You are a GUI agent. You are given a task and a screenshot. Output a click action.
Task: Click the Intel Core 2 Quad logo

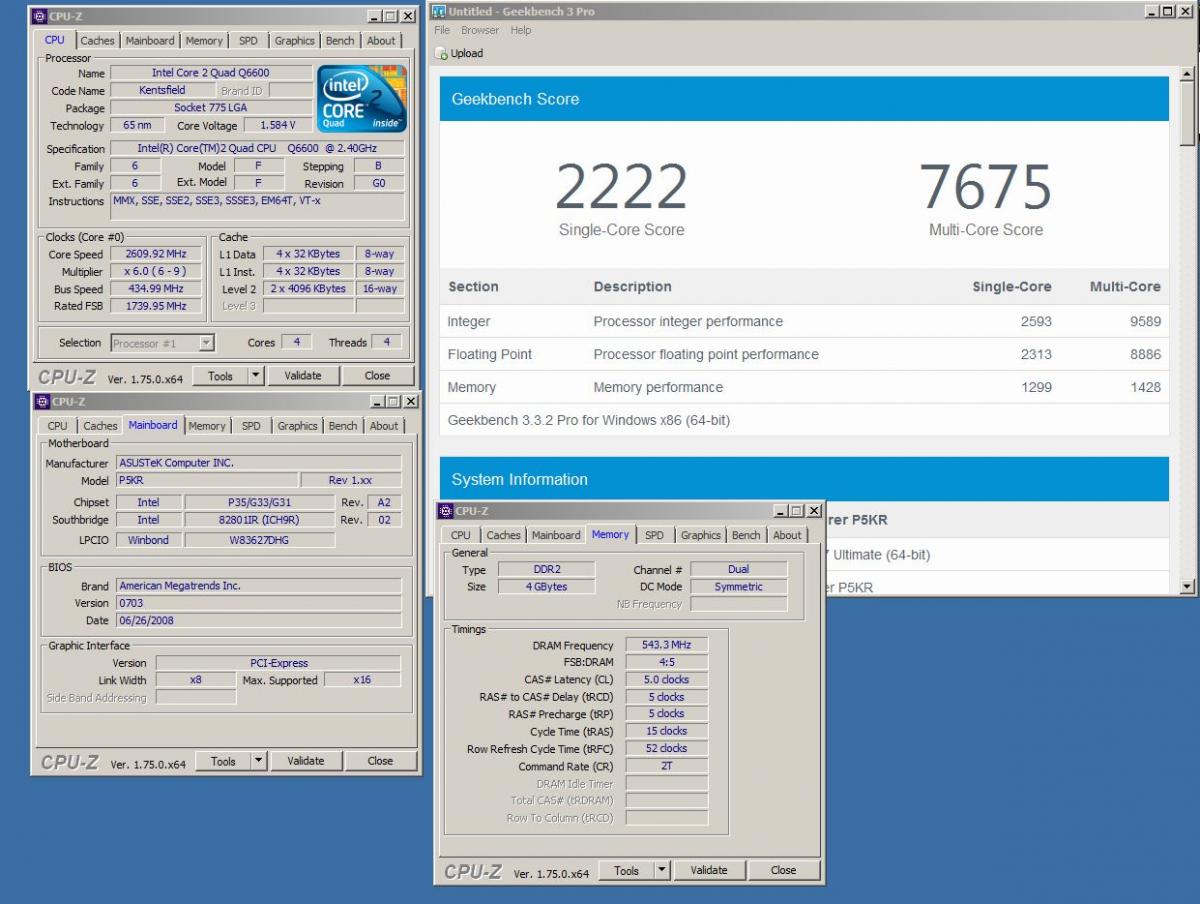(362, 98)
